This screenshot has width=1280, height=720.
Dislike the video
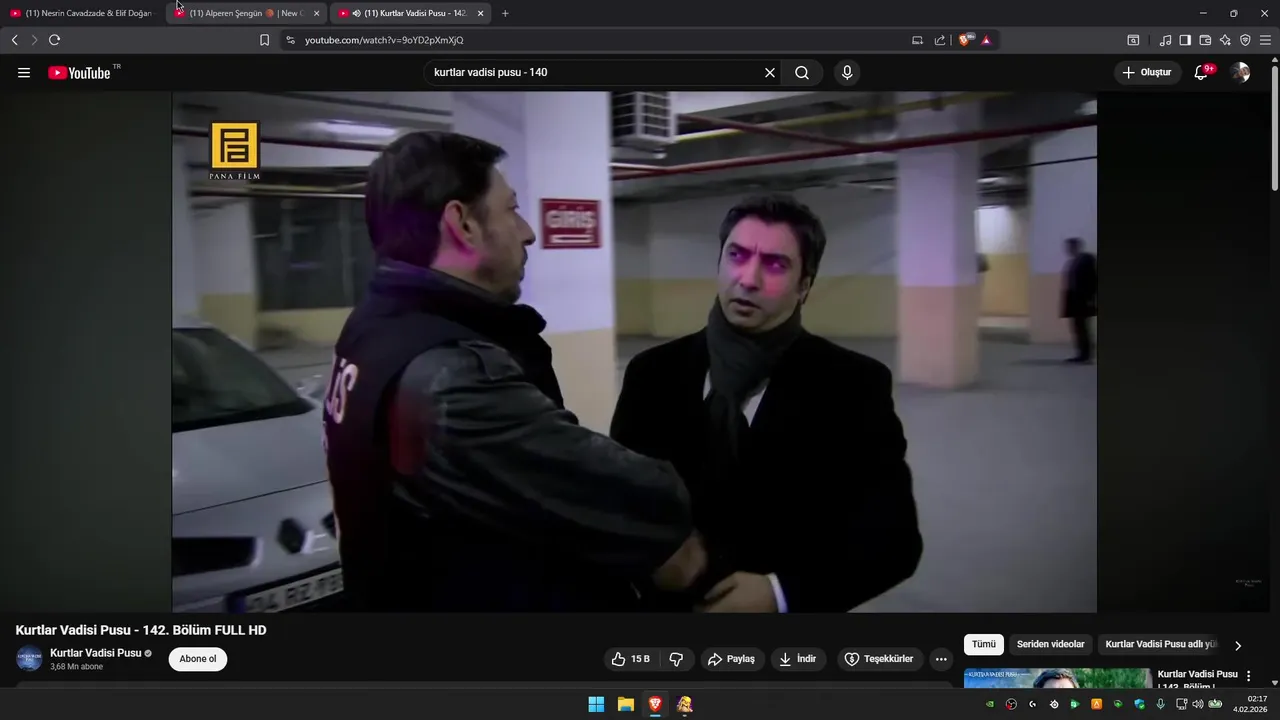[x=676, y=659]
